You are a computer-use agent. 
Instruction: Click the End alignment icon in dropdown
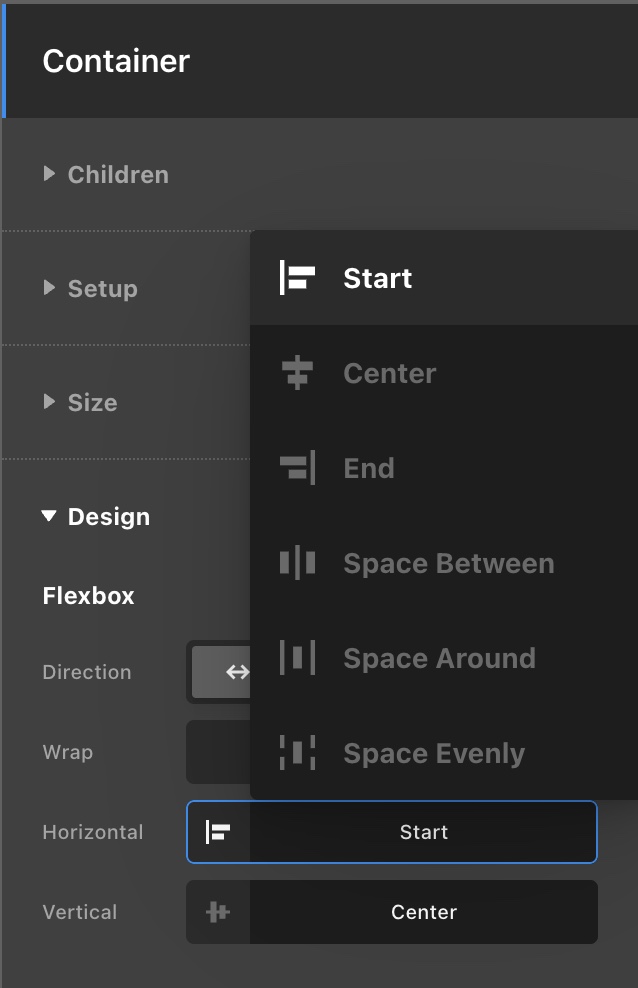tap(297, 468)
